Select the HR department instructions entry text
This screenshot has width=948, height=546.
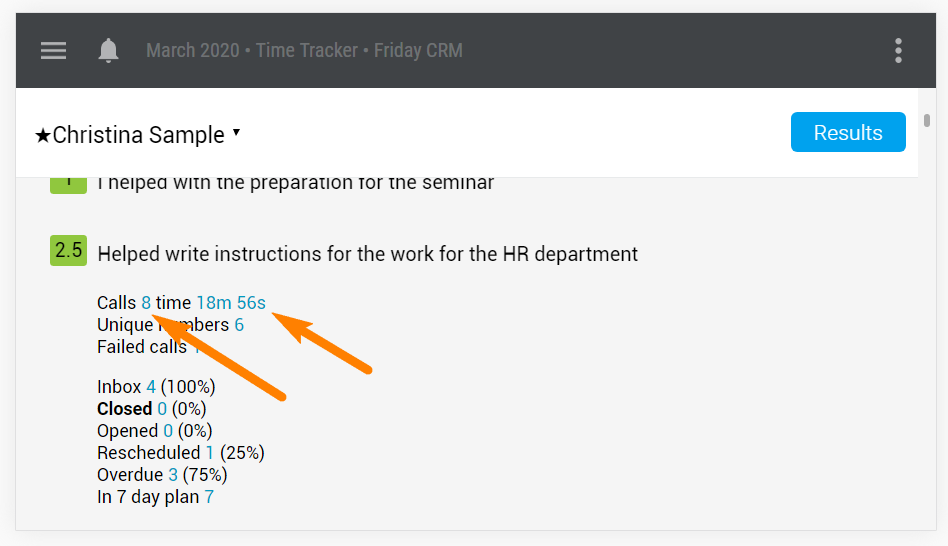point(368,254)
